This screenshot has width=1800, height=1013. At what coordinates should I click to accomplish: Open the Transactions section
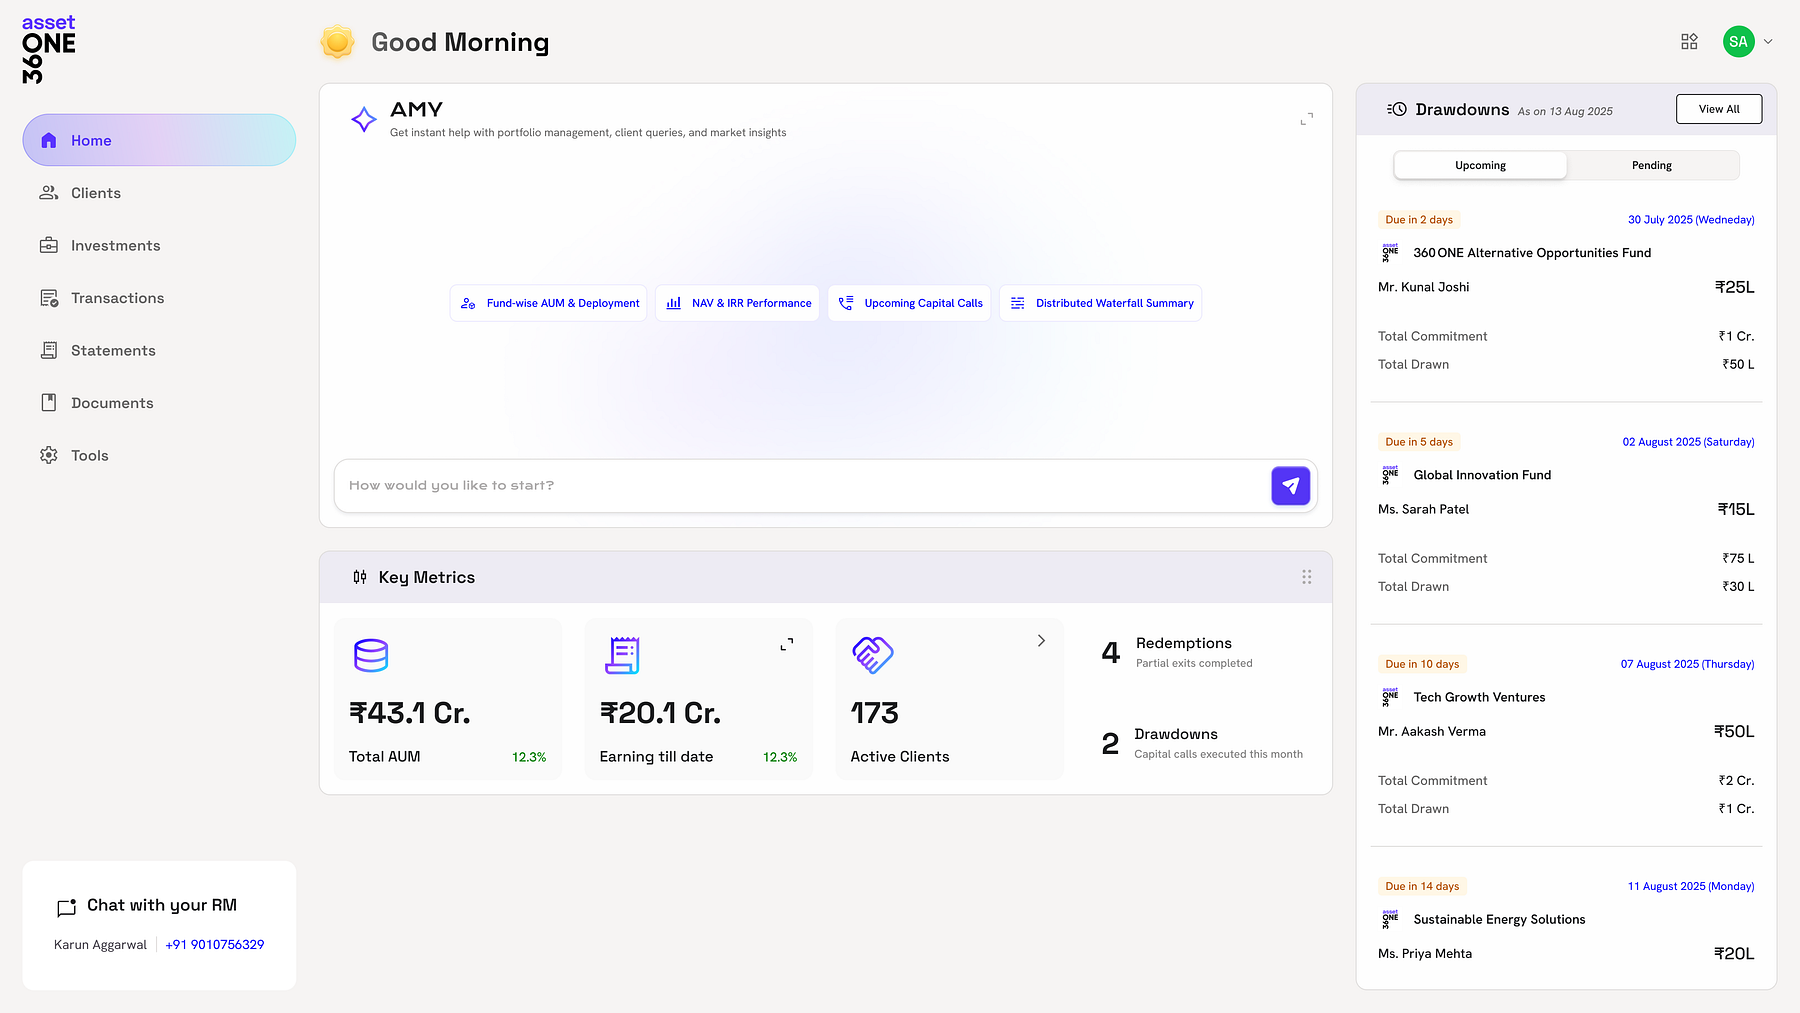(117, 297)
